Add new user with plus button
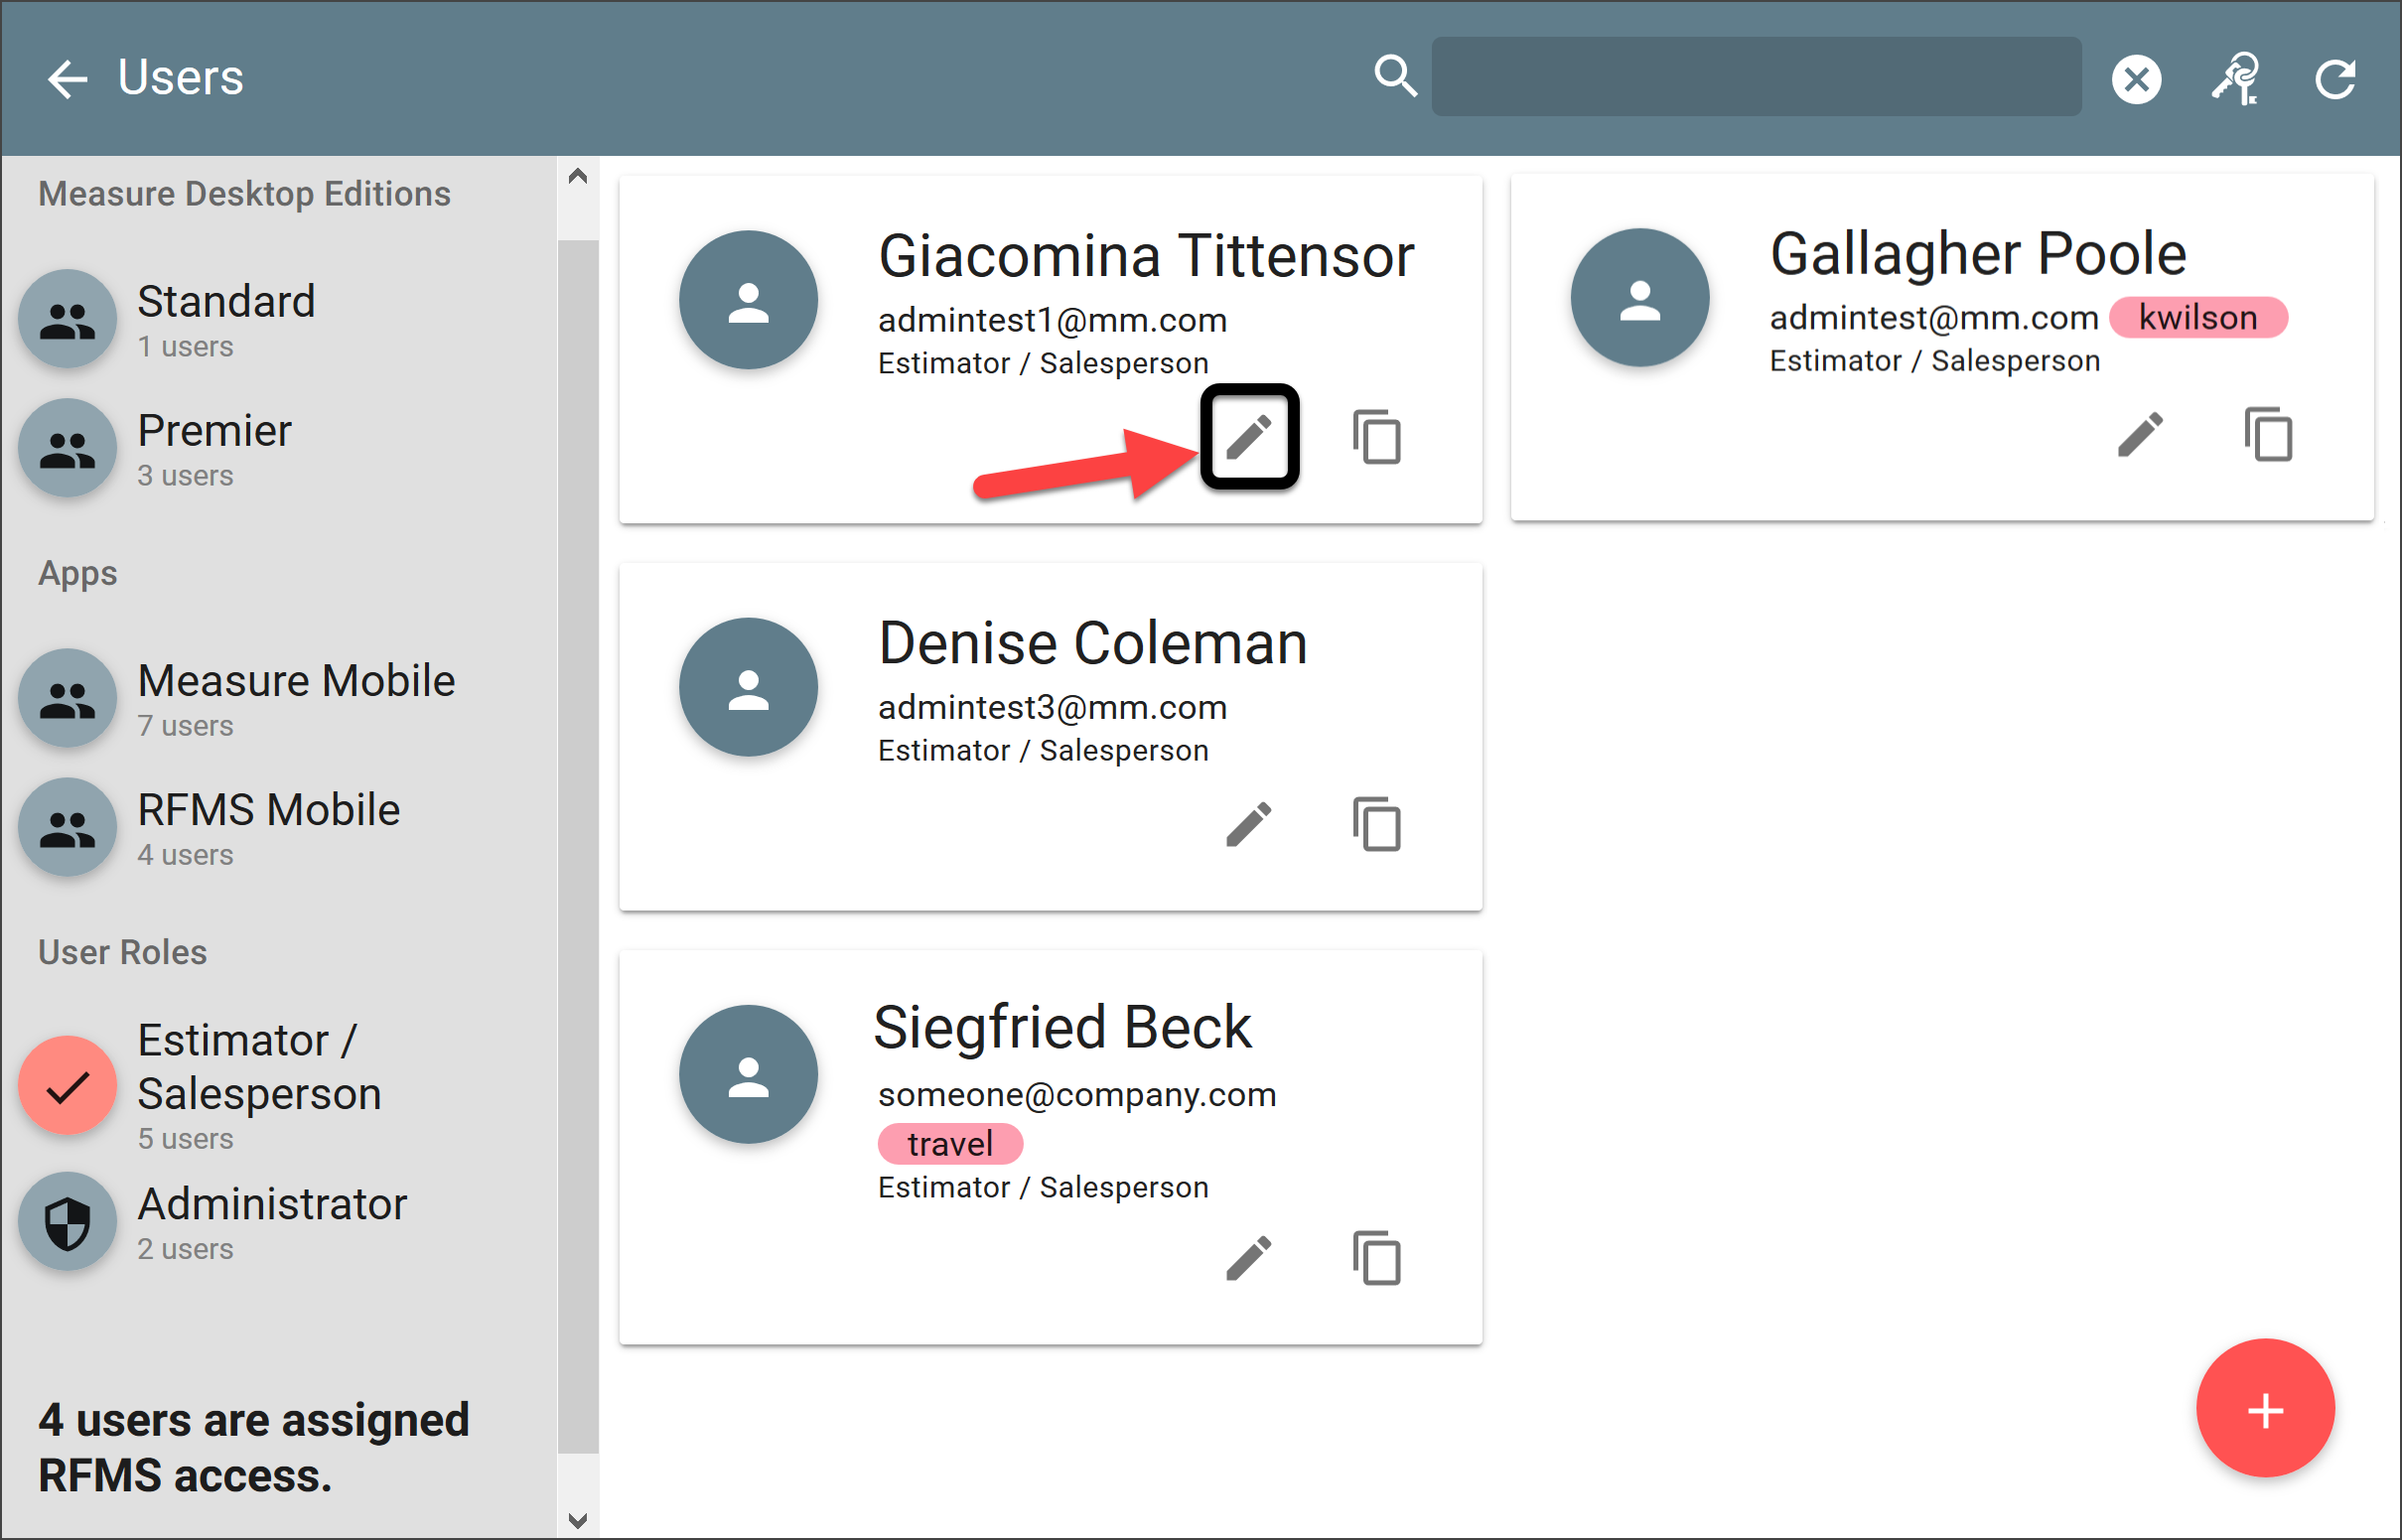 pos(2265,1410)
